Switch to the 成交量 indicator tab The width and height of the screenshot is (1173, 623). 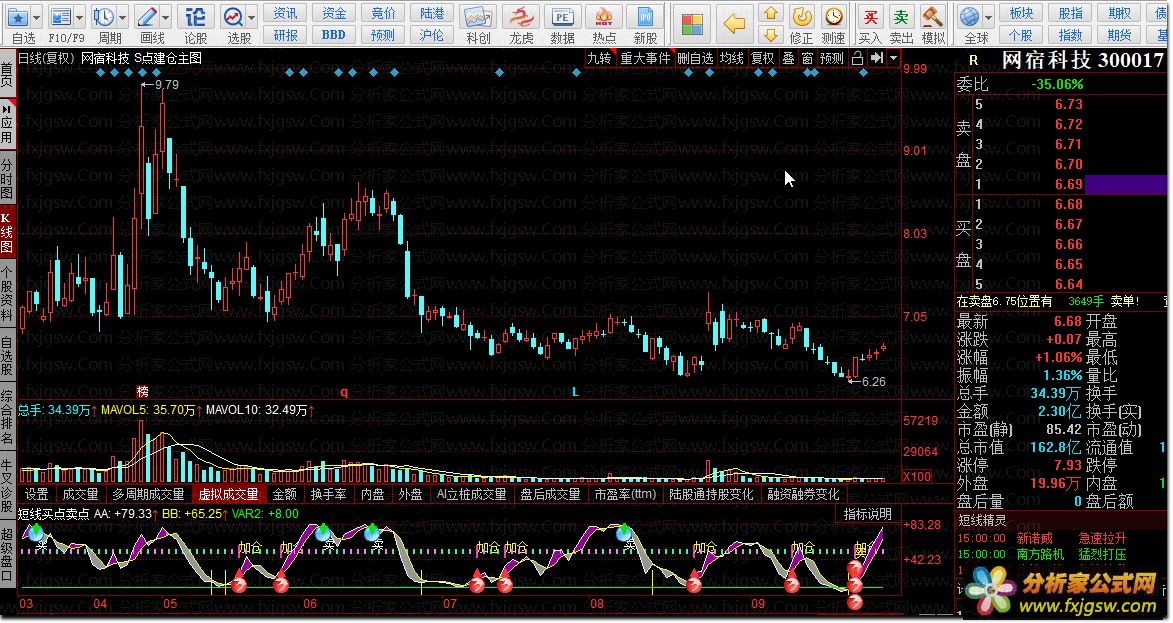click(80, 494)
